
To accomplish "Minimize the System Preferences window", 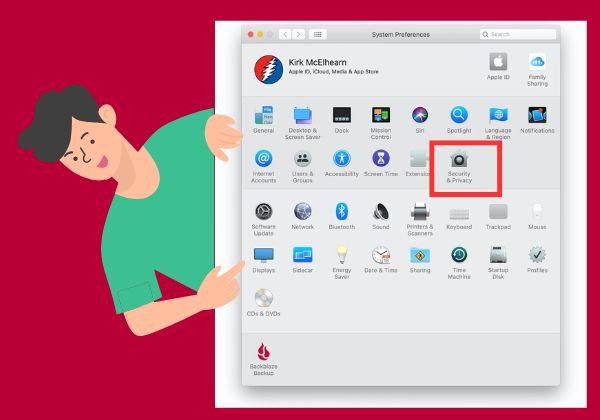I will (260, 34).
